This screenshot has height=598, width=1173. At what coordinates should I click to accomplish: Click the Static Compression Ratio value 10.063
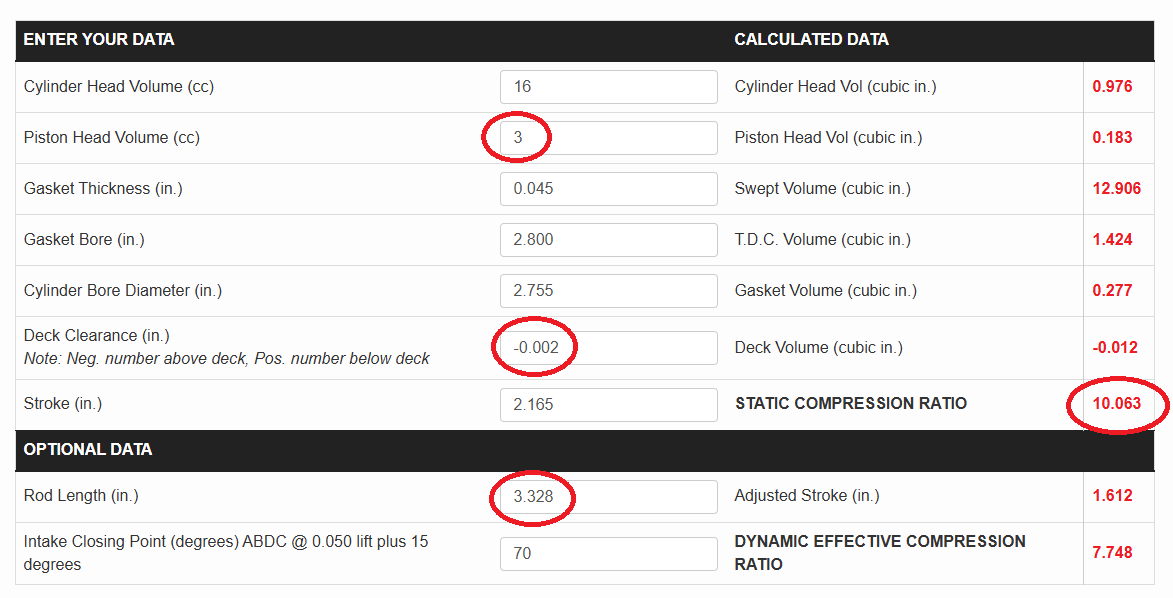pyautogui.click(x=1116, y=405)
